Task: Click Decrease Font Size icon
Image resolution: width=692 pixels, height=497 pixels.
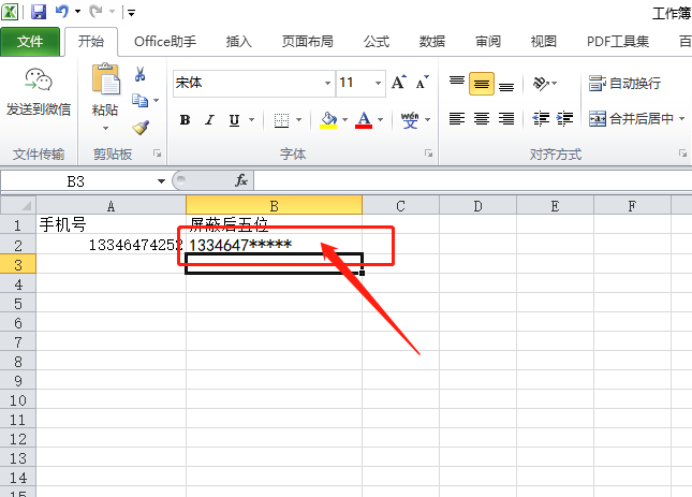Action: (422, 83)
